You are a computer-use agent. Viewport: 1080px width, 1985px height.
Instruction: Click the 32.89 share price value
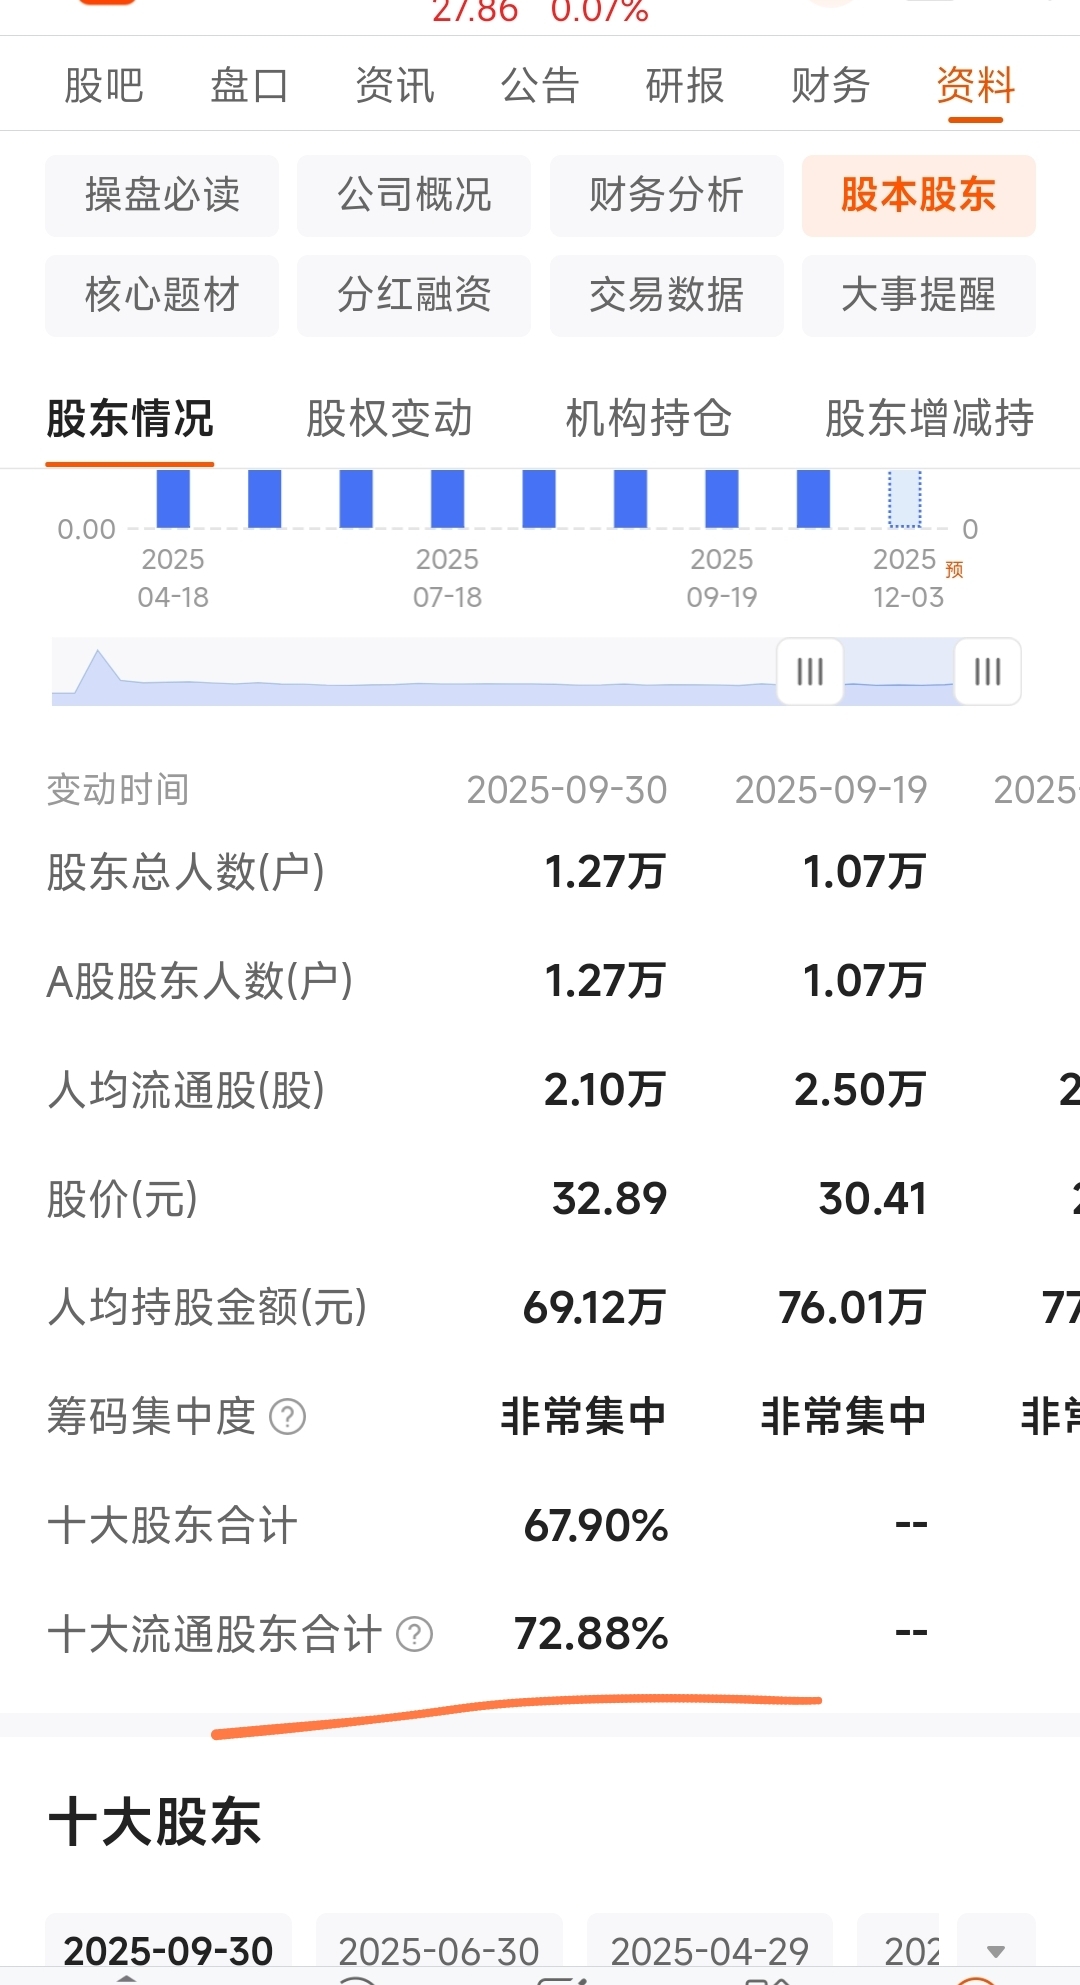610,1199
